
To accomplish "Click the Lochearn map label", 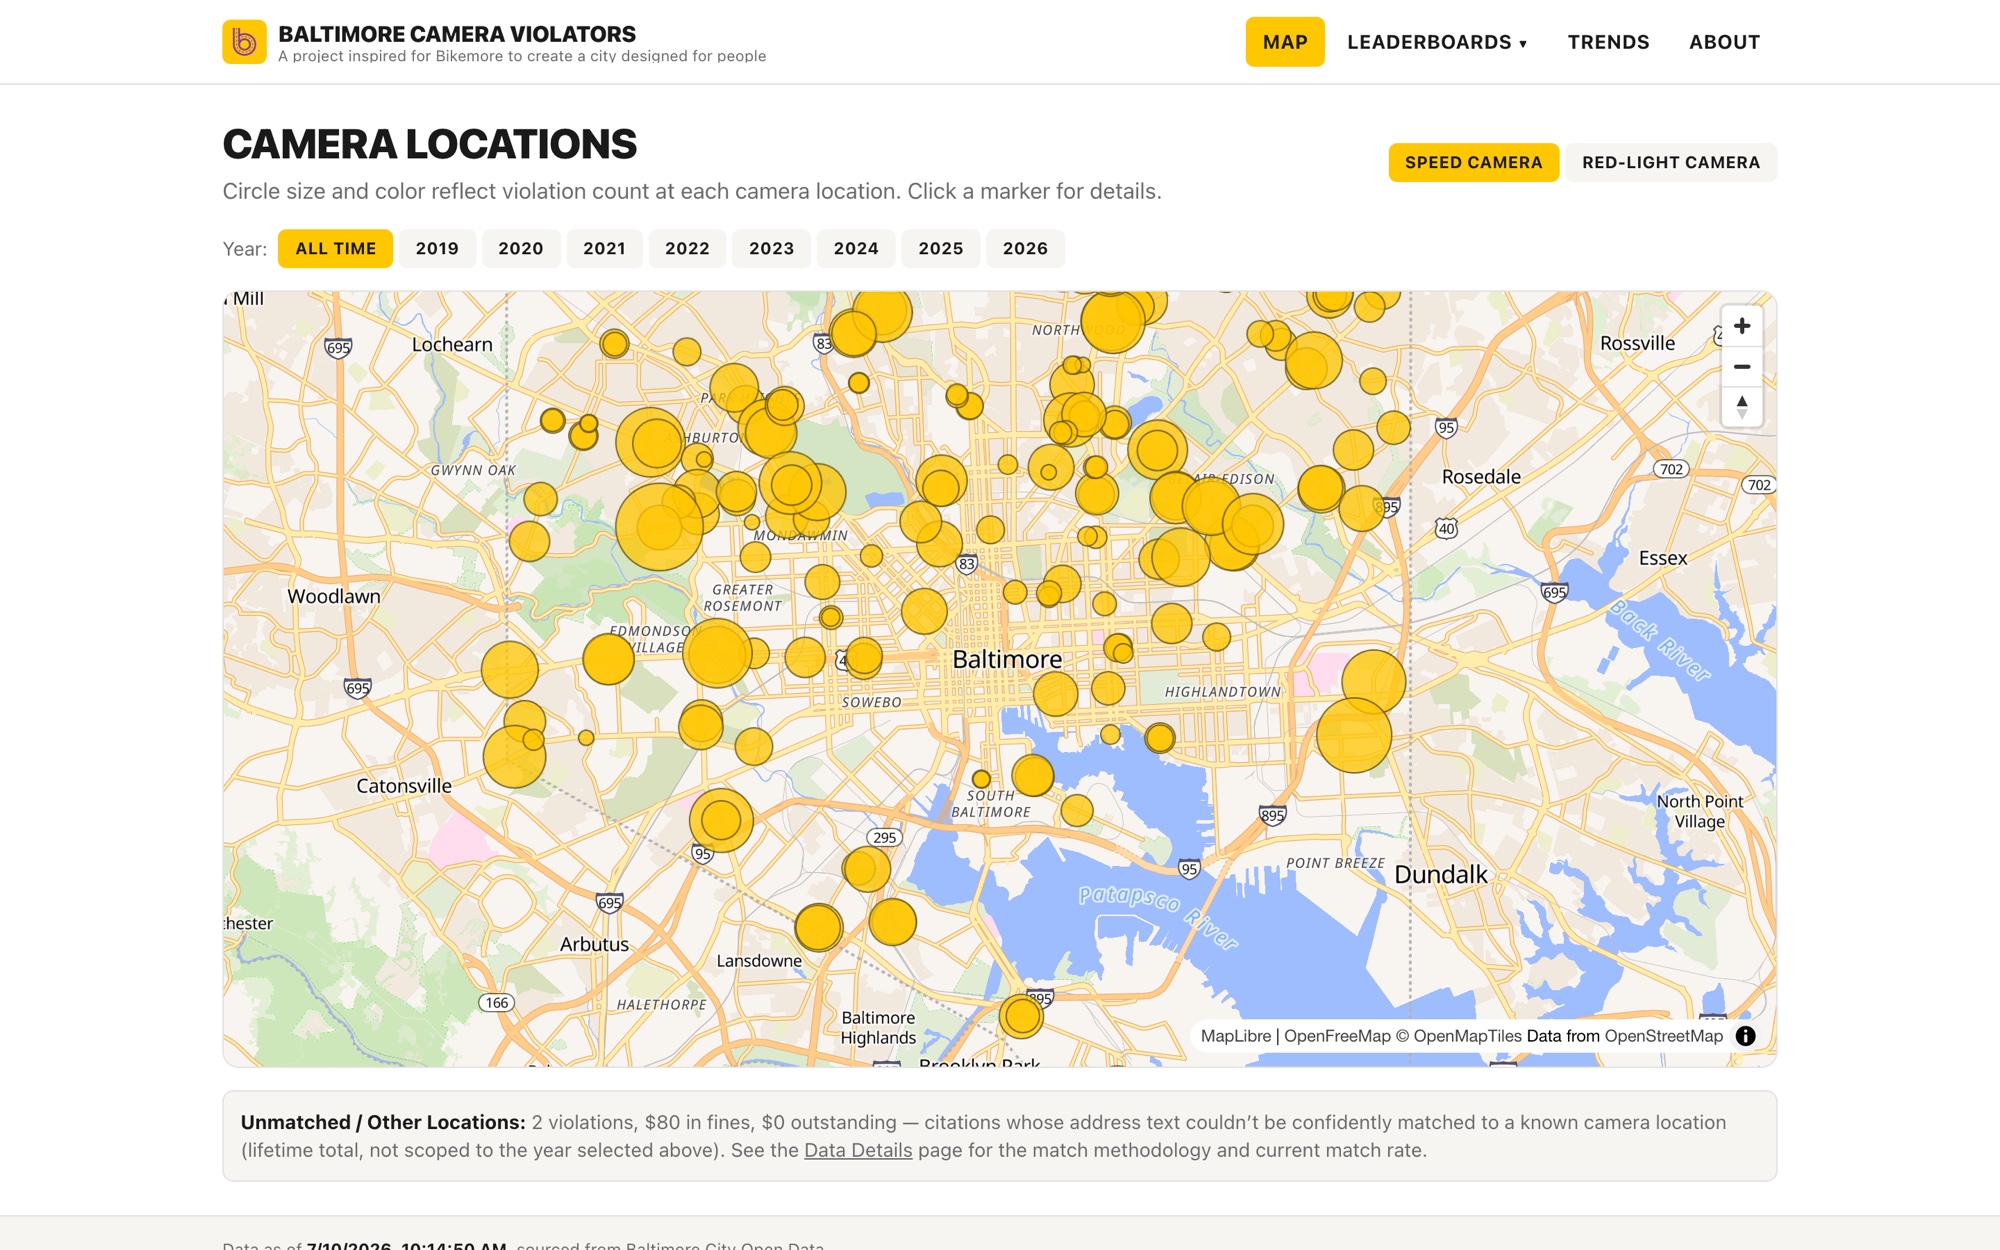I will (452, 344).
